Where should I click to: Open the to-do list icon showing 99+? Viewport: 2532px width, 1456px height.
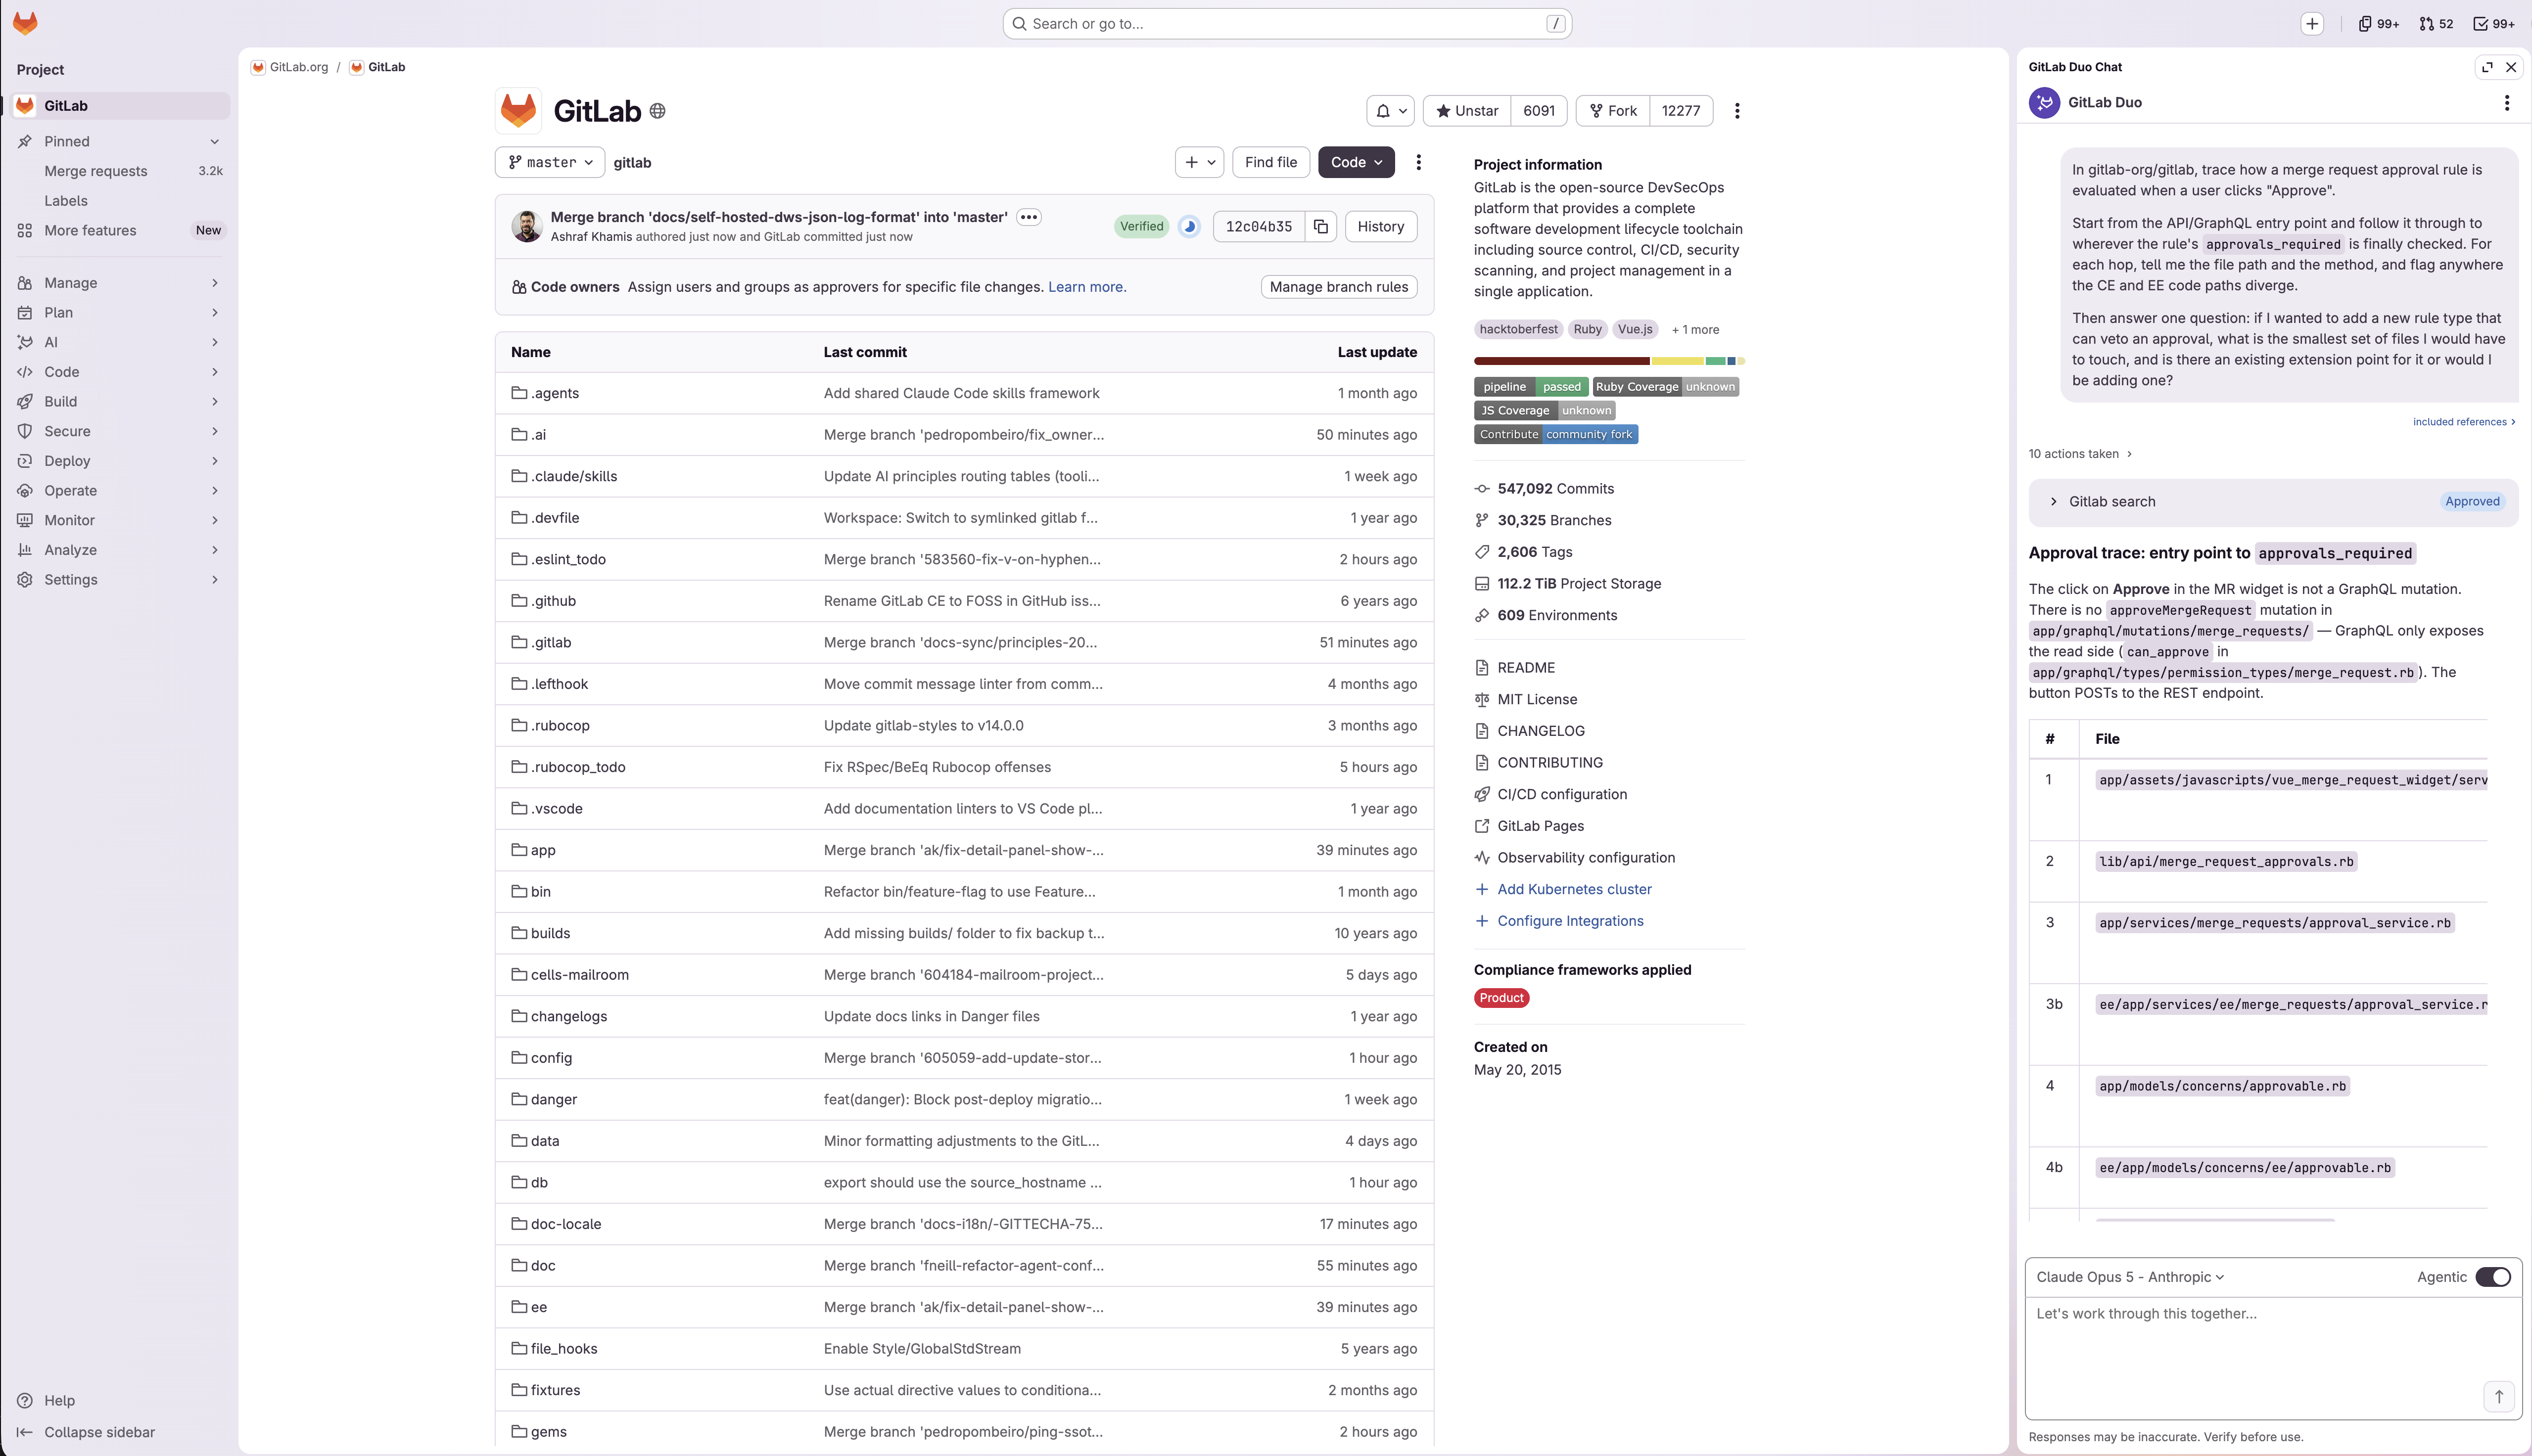pyautogui.click(x=2494, y=24)
